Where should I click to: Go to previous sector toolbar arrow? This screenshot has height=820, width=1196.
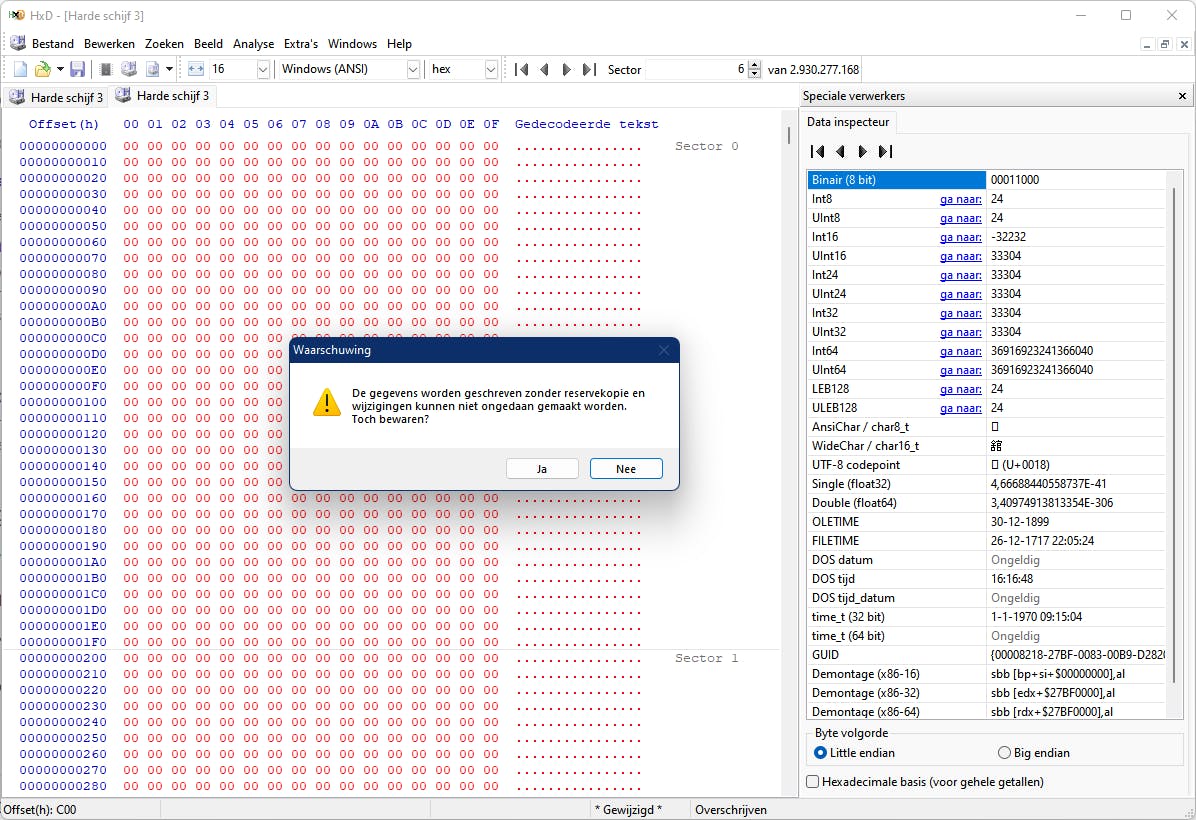(x=544, y=69)
